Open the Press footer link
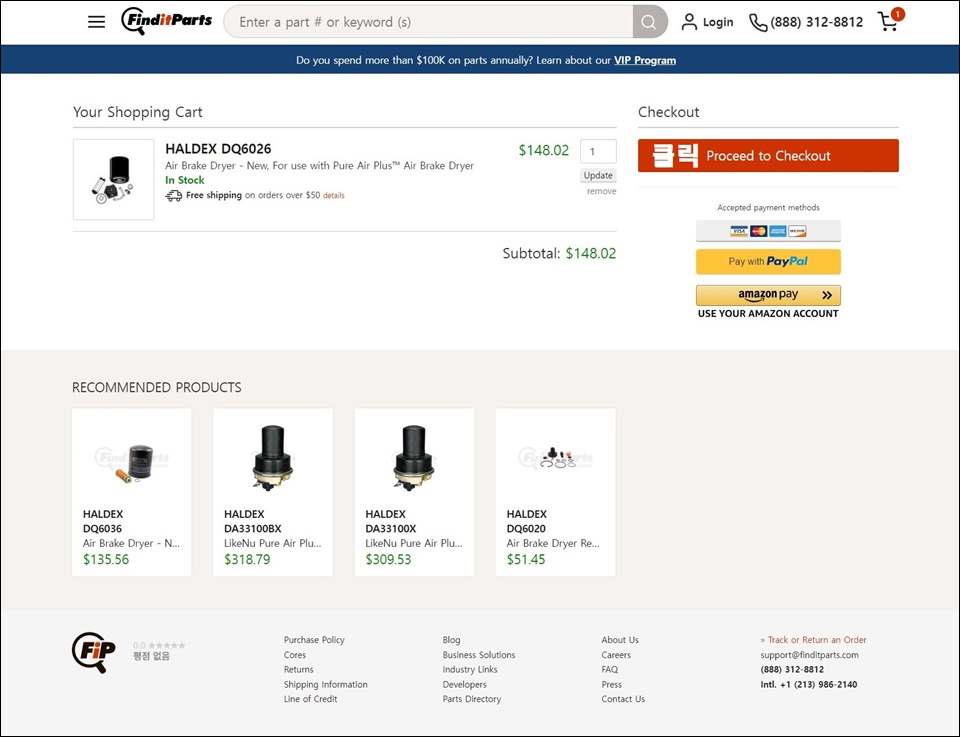The image size is (960, 737). [x=612, y=684]
